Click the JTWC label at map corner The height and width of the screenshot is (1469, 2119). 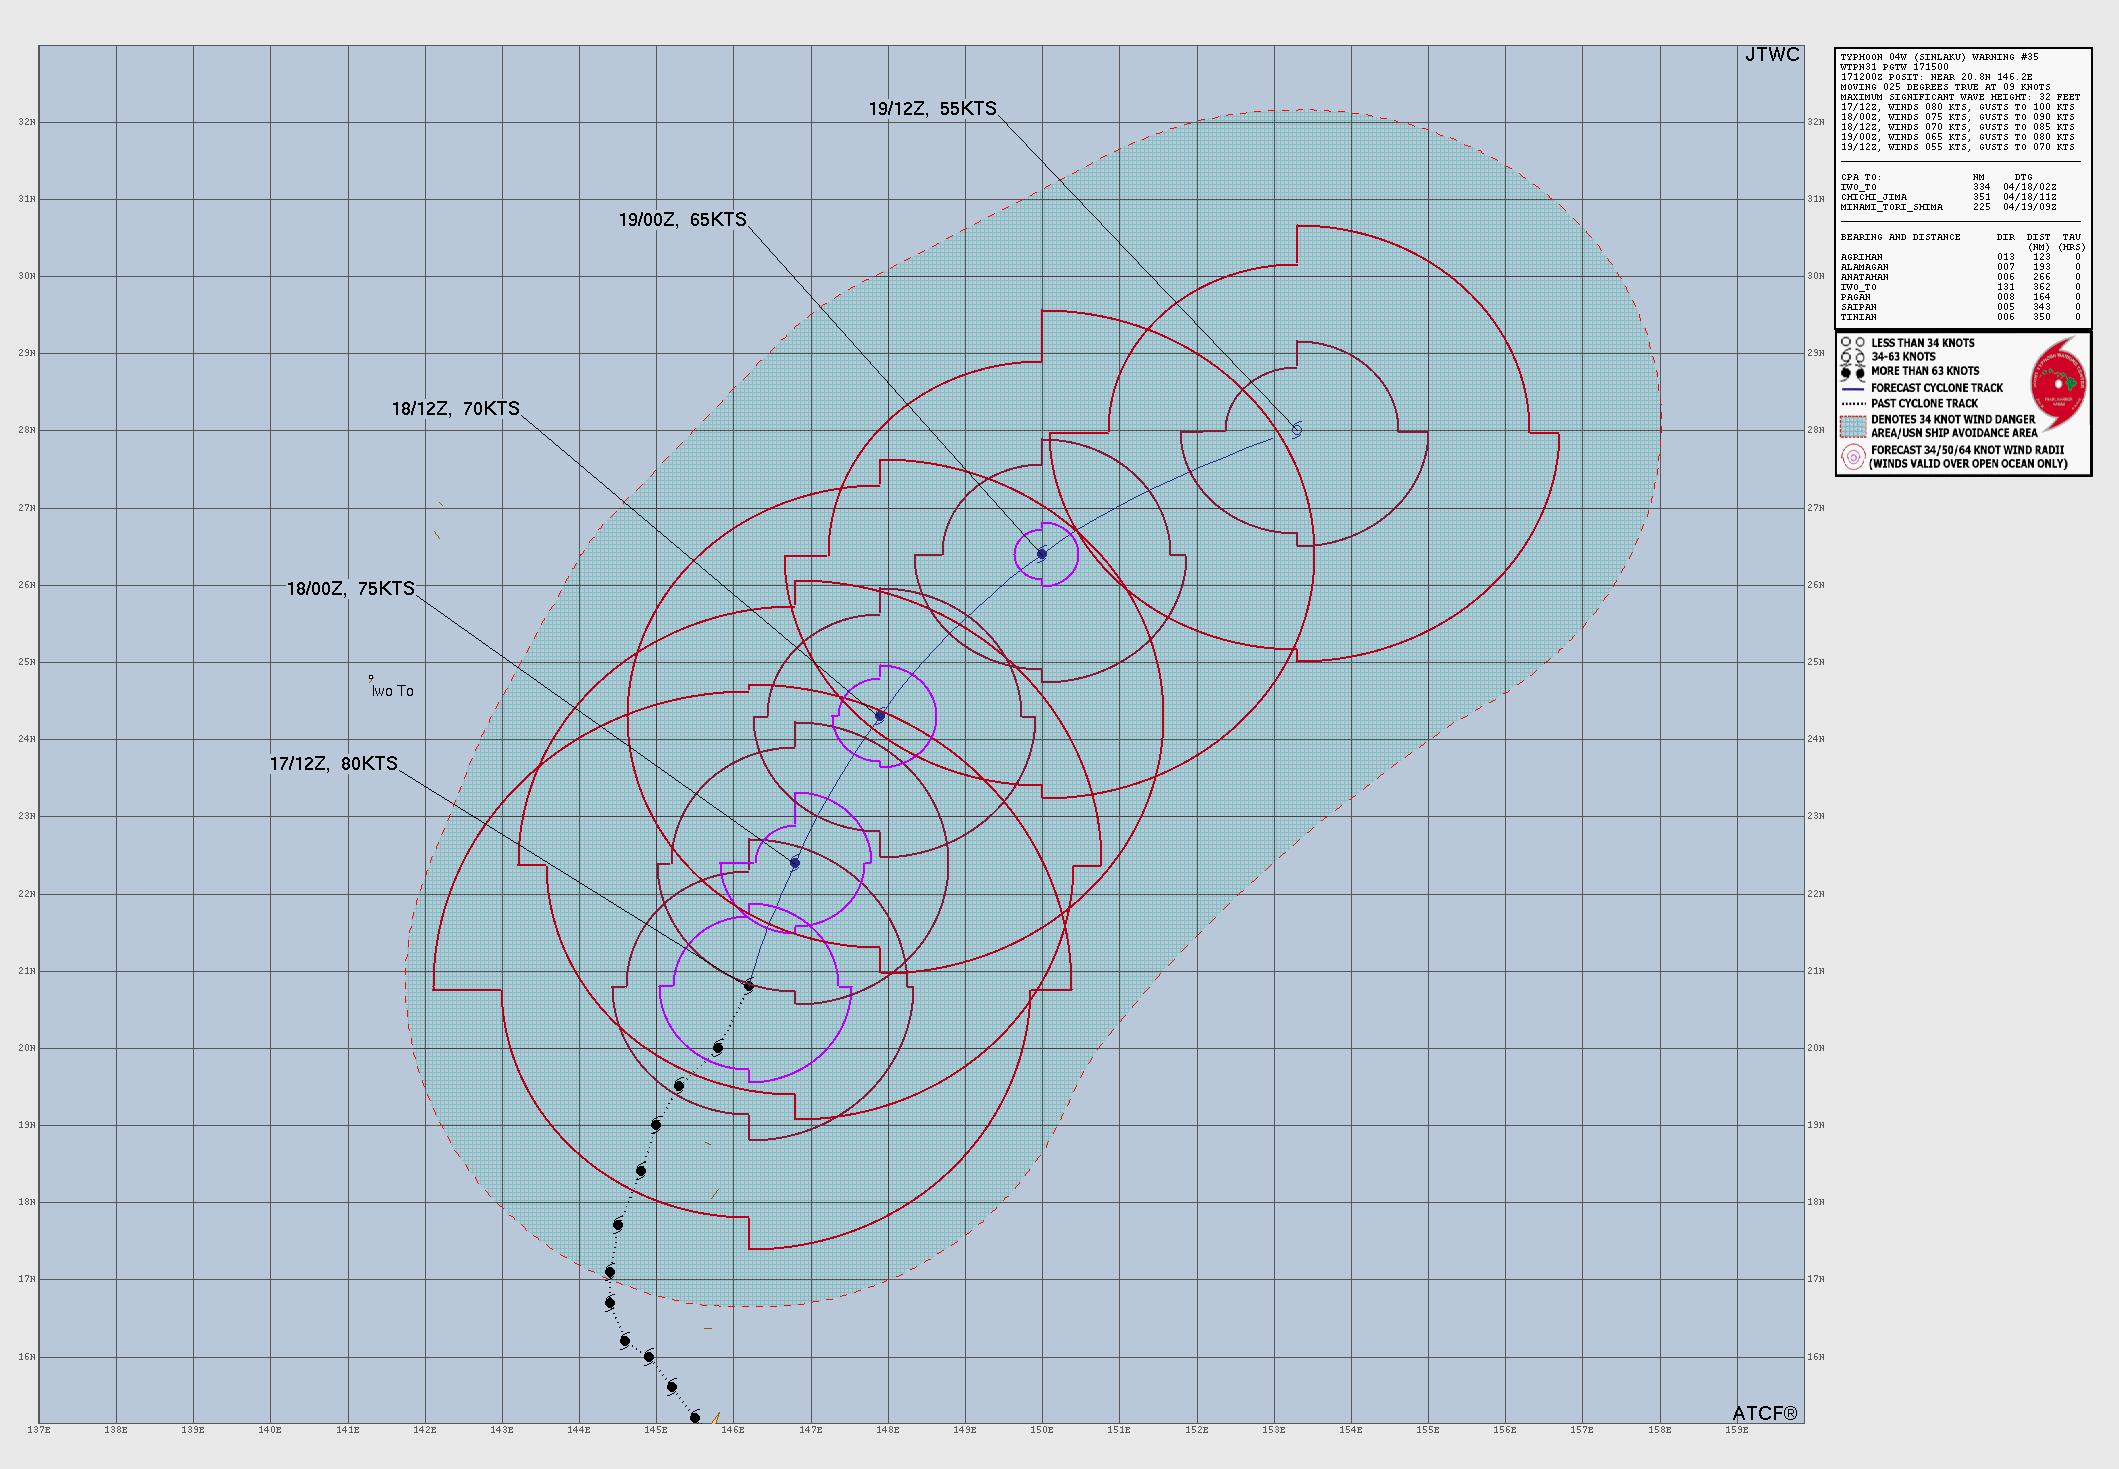[1771, 55]
